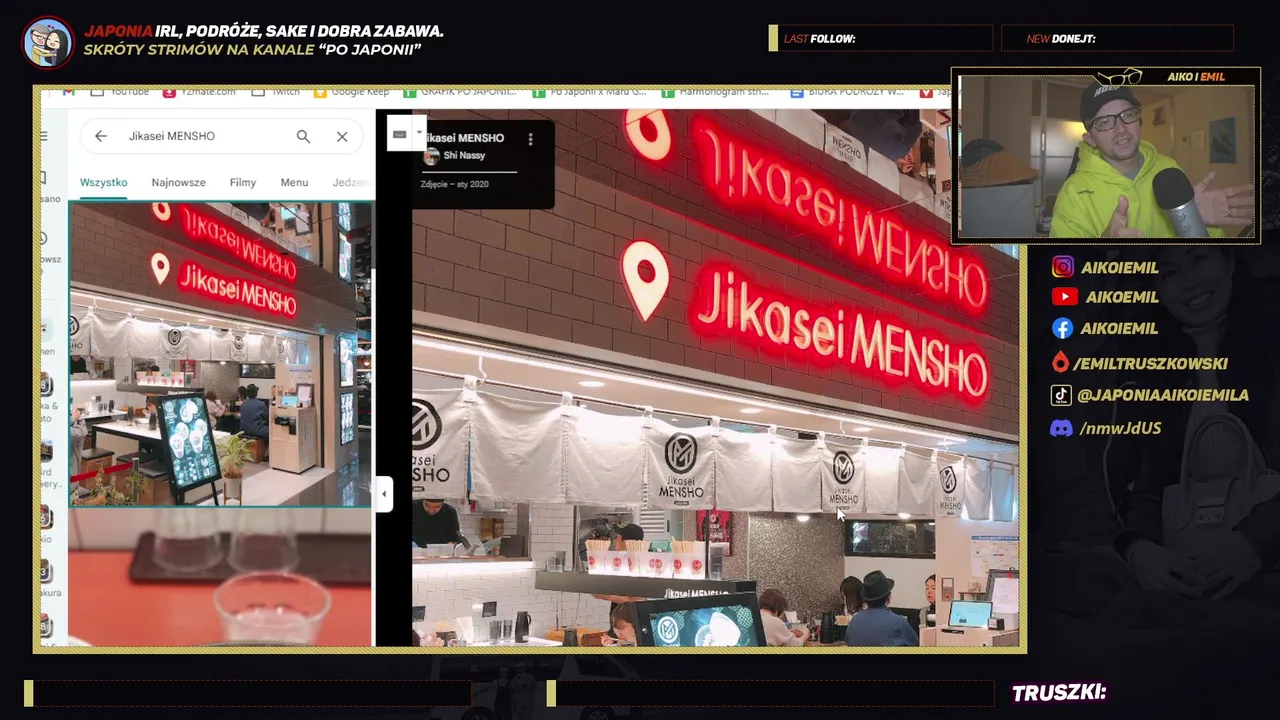Click the Jikasei MENSHO title in photo overlay
Screen dimensions: 1280x720
pos(464,138)
